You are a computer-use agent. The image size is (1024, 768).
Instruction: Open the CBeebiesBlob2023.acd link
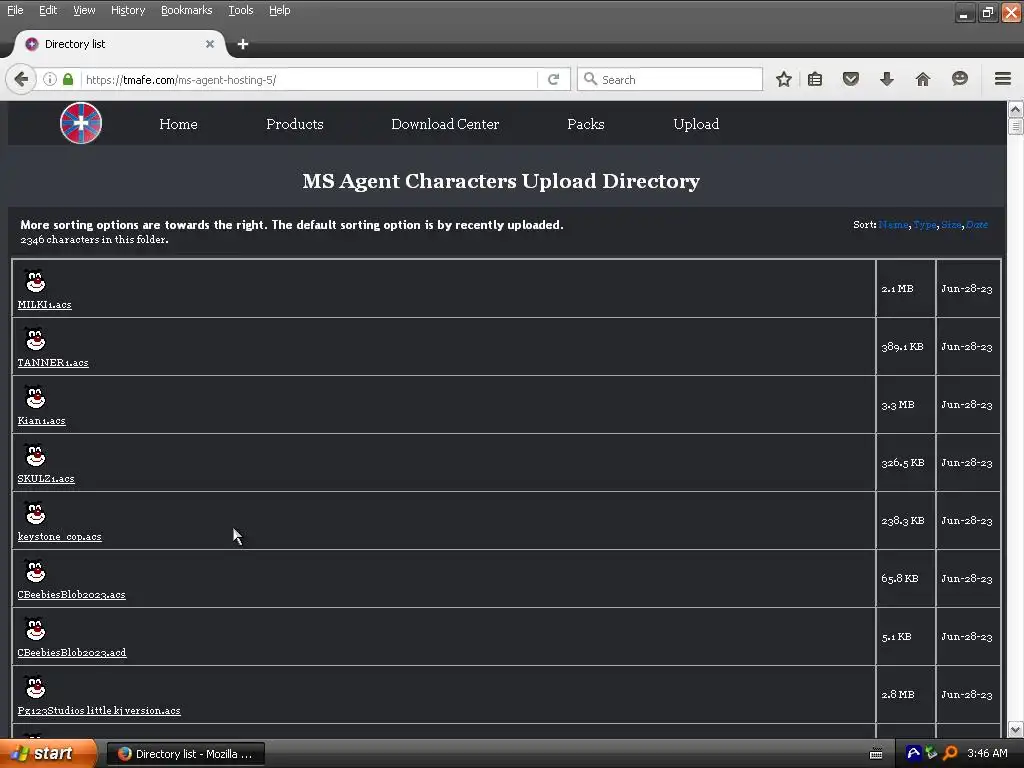72,653
